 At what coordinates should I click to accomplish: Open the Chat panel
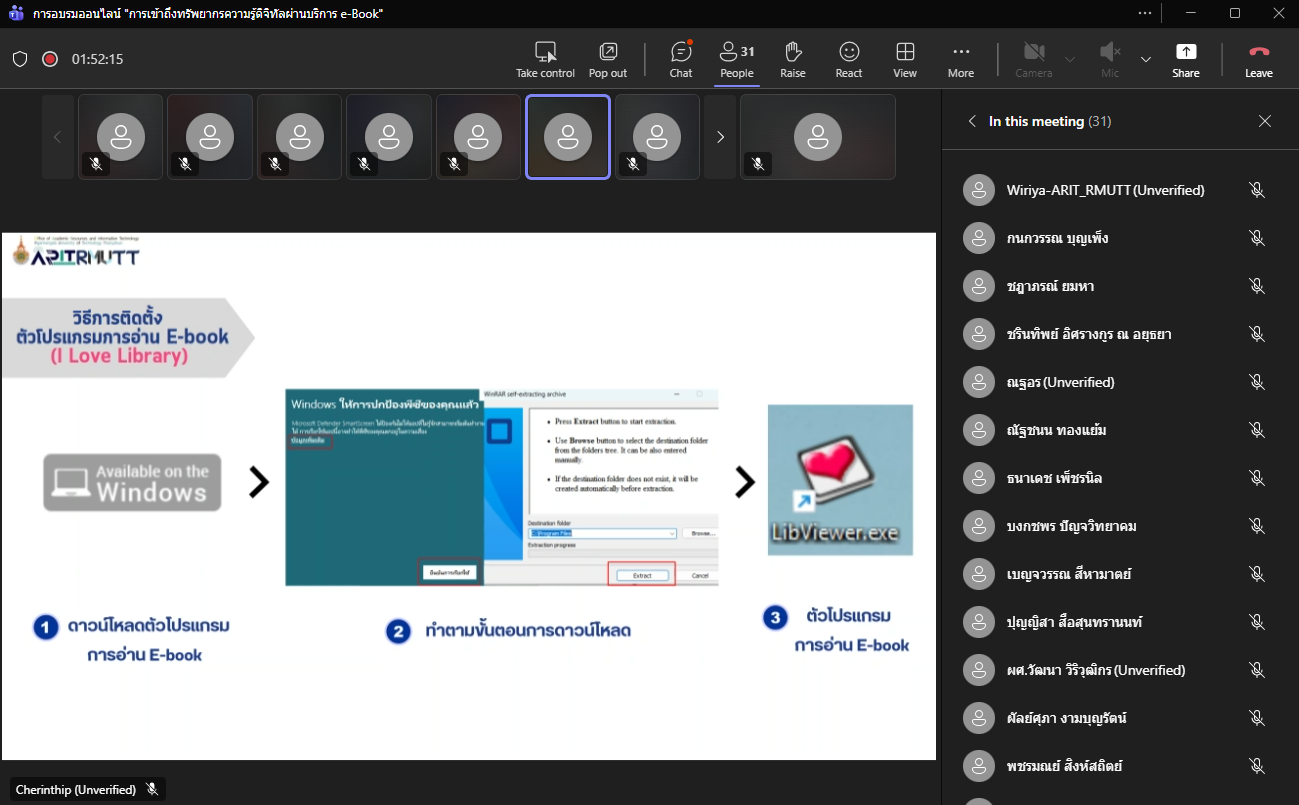point(681,59)
